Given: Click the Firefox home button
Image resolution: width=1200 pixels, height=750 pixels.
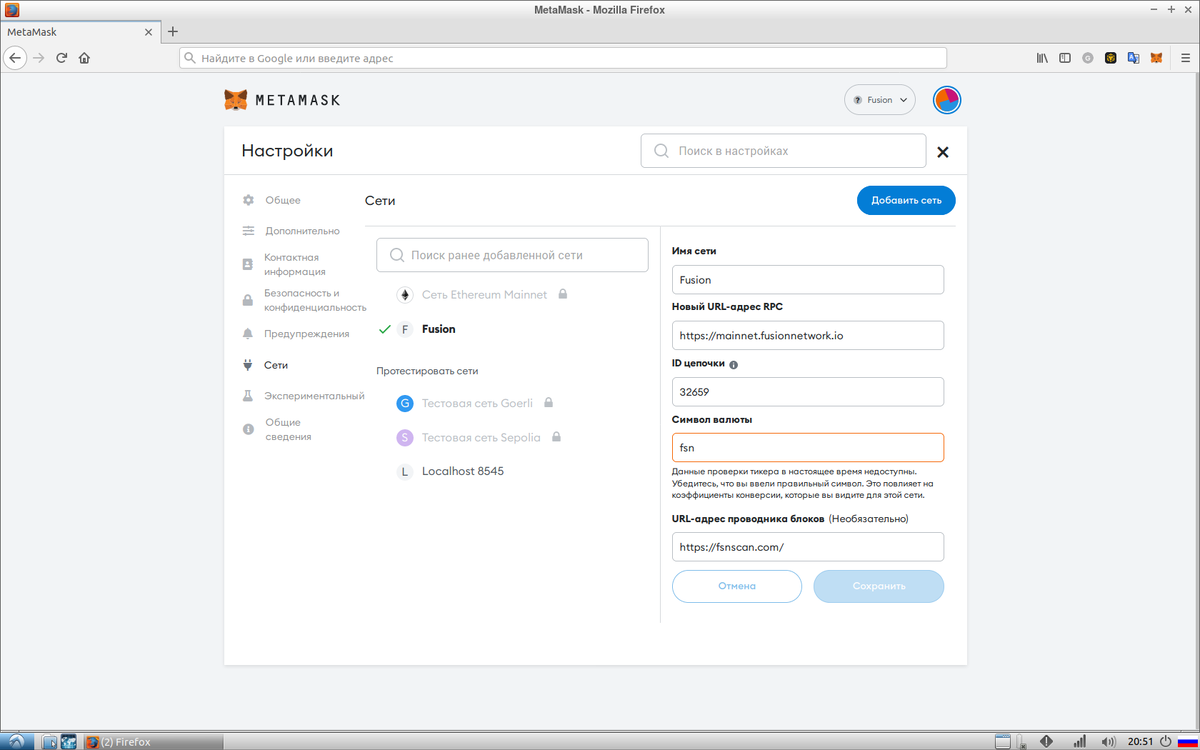Looking at the screenshot, I should (x=84, y=58).
